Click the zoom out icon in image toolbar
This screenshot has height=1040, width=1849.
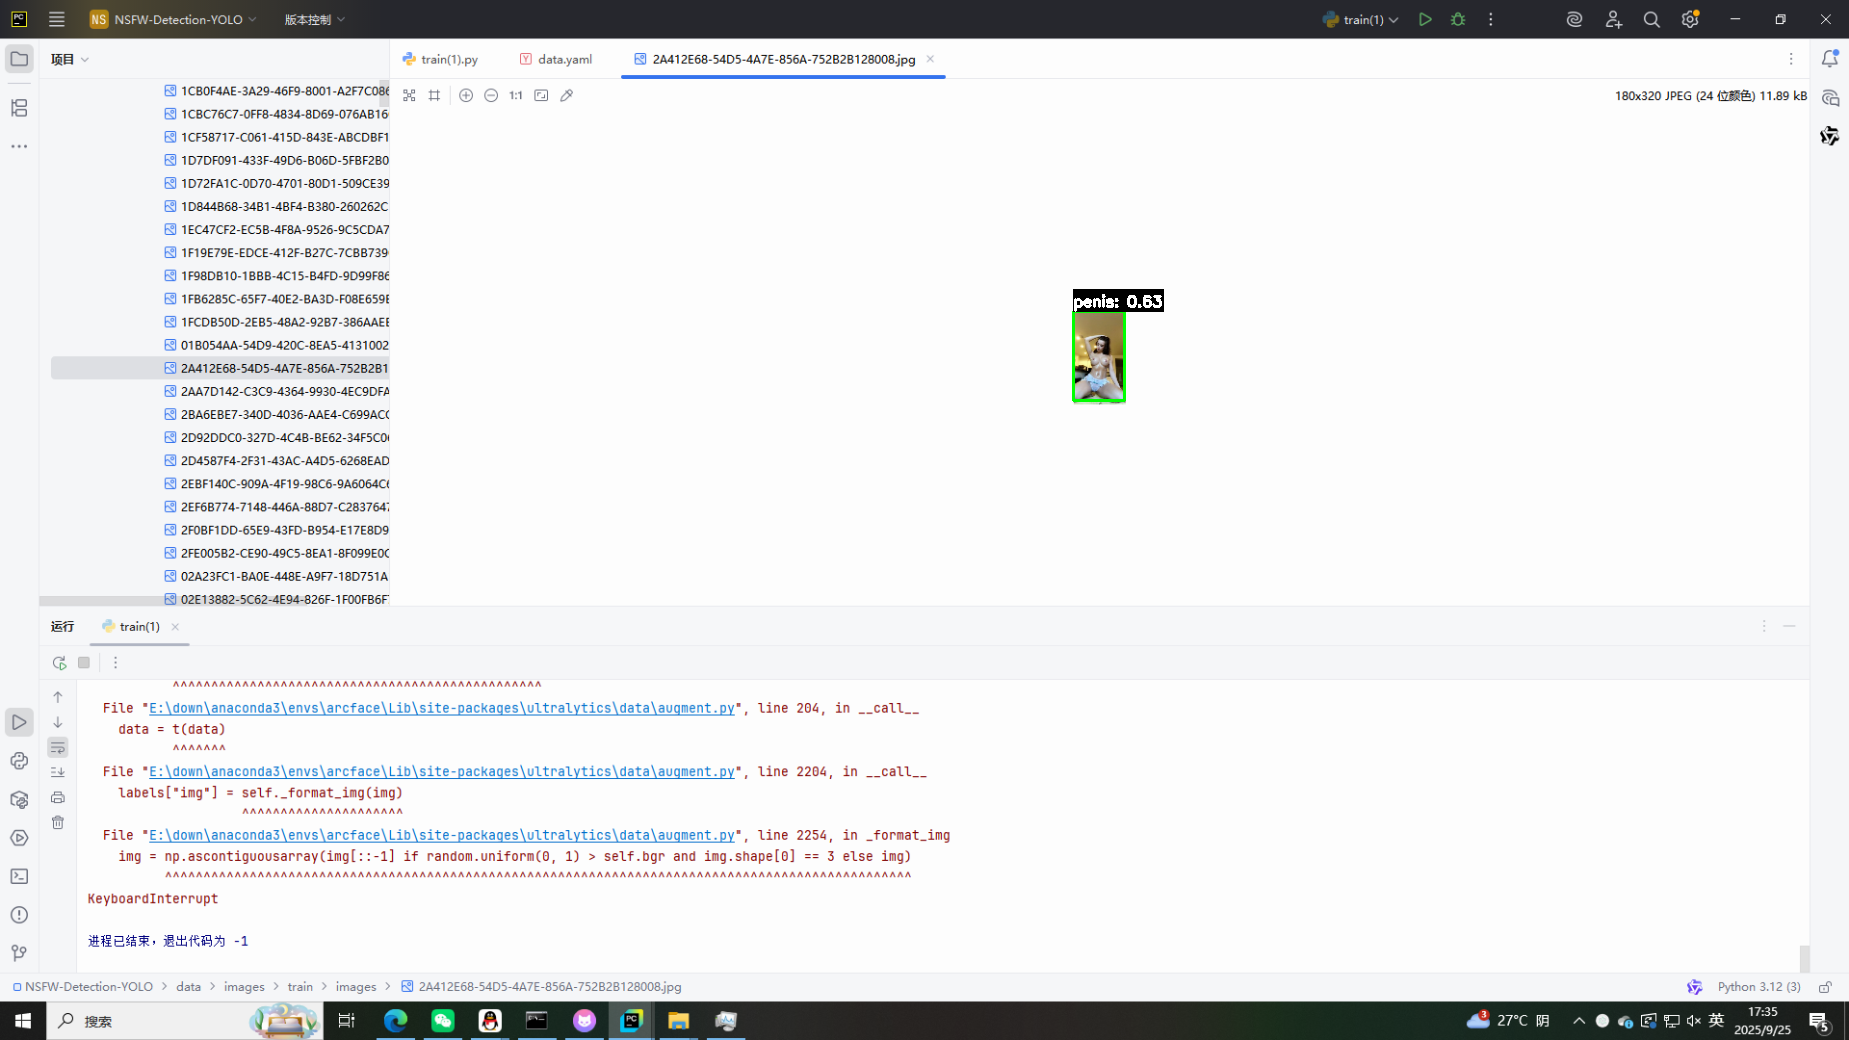pos(491,96)
